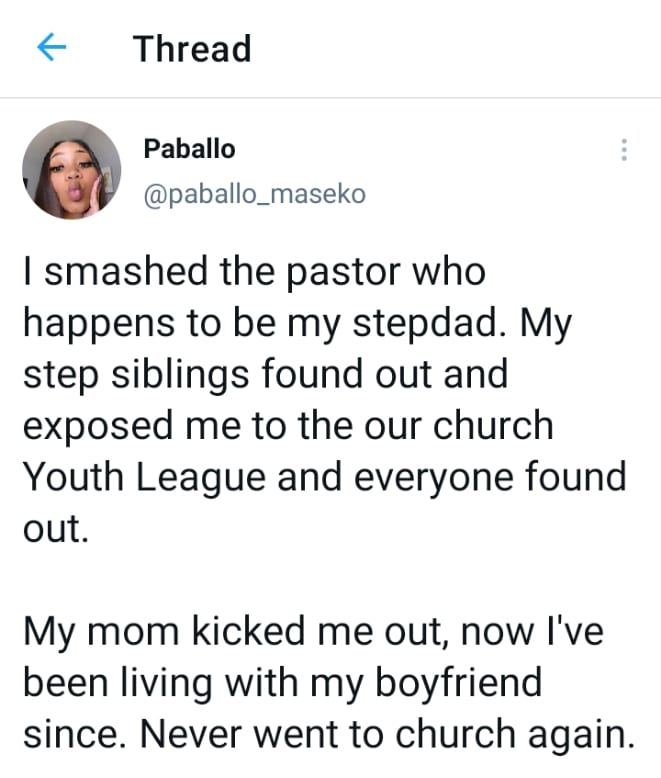Image resolution: width=661 pixels, height=778 pixels.
Task: Go back using the blue arrow
Action: coord(52,47)
